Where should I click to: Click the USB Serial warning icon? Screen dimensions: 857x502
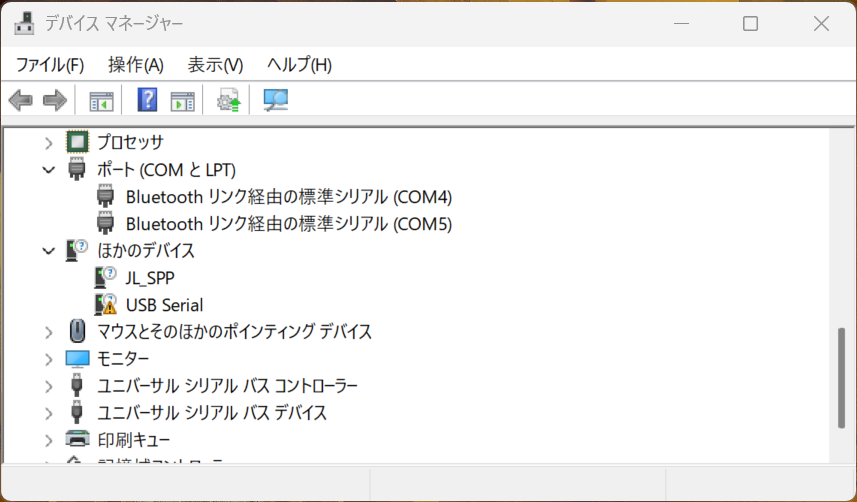point(105,305)
